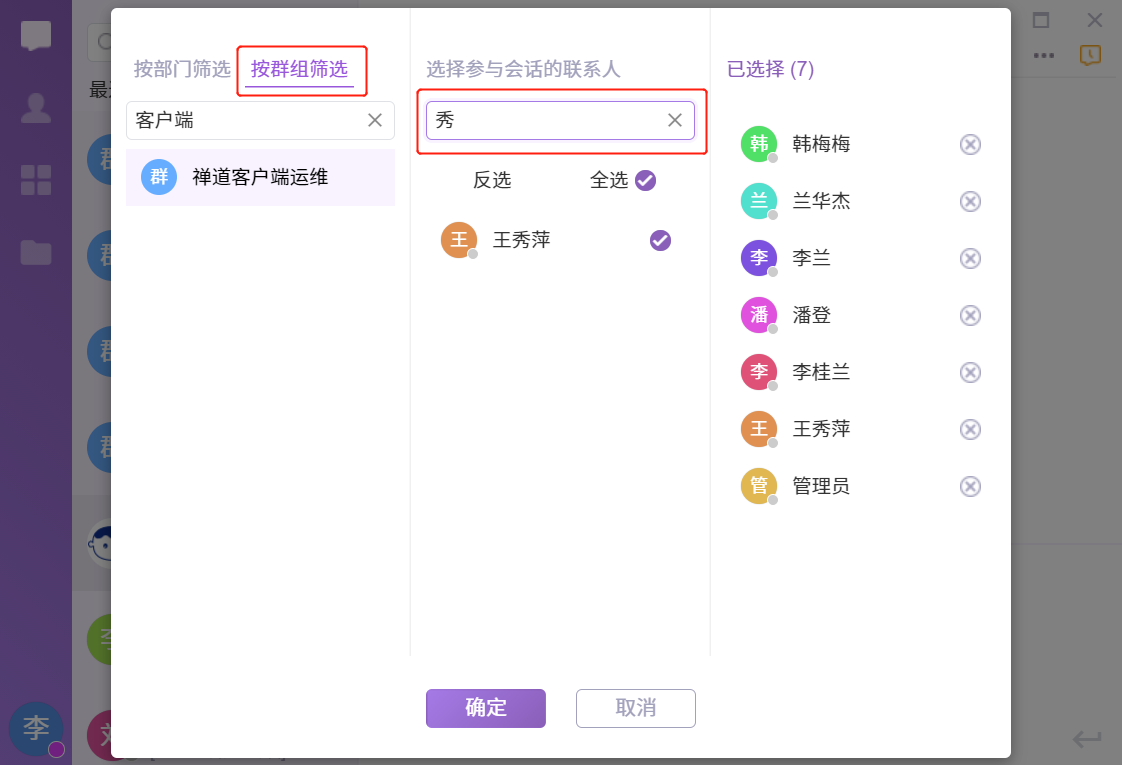Switch to 按部门筛选 tab
This screenshot has width=1122, height=765.
[182, 69]
